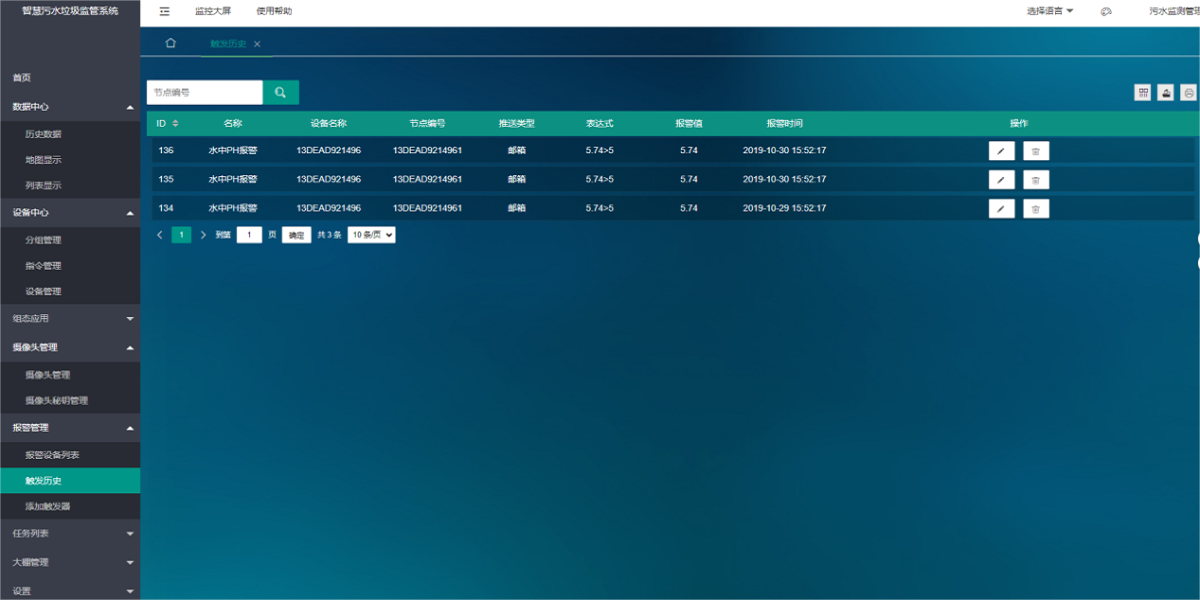This screenshot has height=600, width=1200.
Task: Edit alarm record ID 136
Action: click(1001, 151)
